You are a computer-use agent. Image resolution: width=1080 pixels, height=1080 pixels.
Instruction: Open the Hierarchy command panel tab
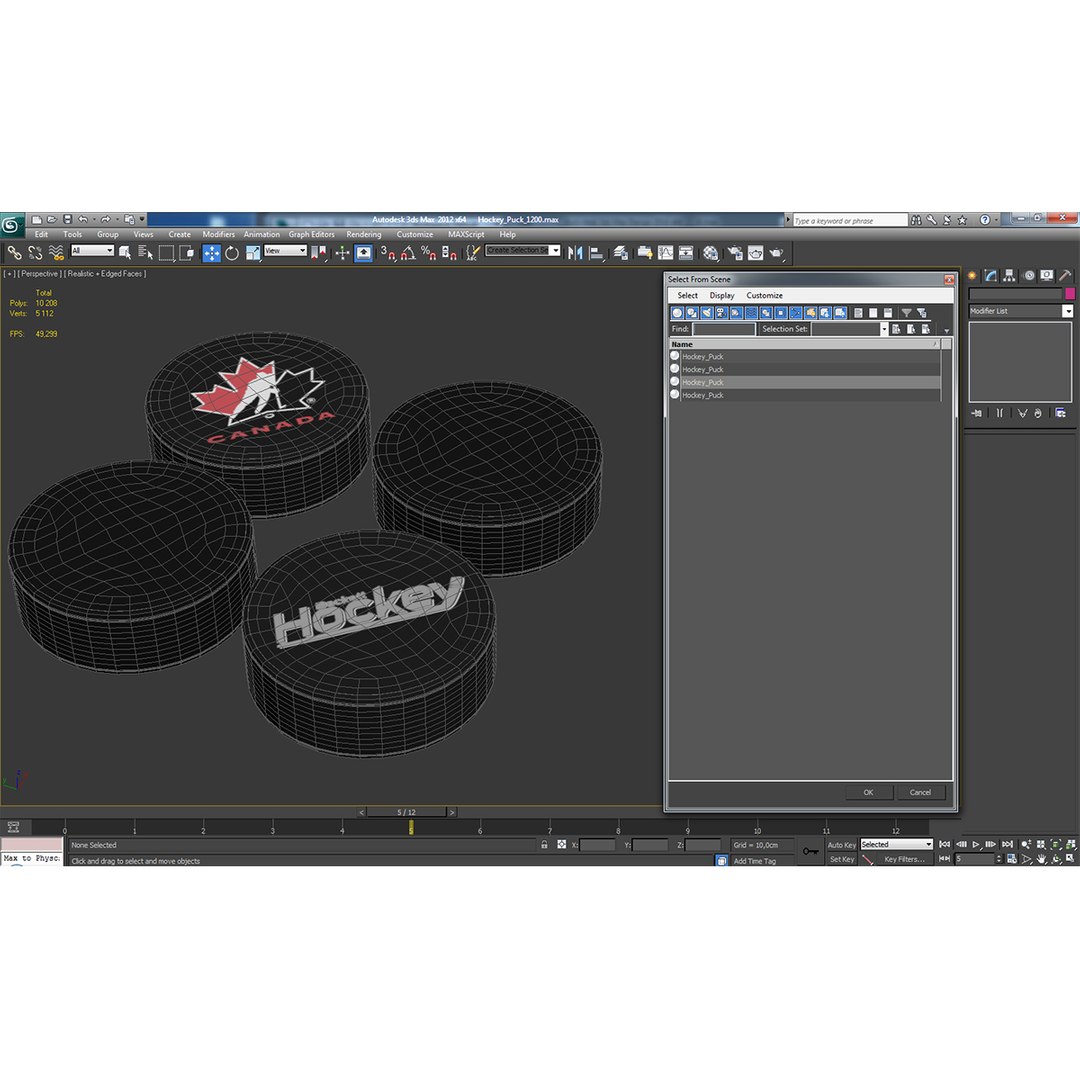pos(1009,276)
